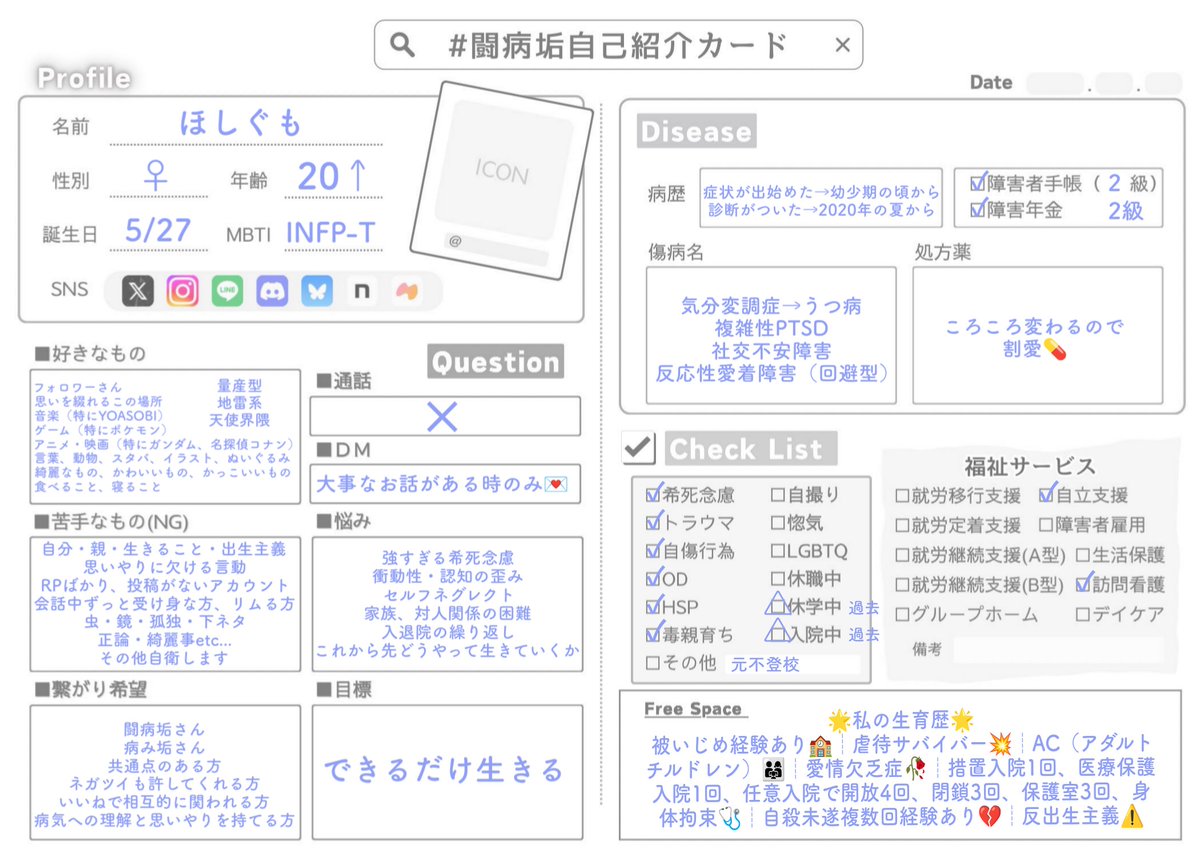This screenshot has height=857, width=1200.
Task: Toggle the 障害者手帳 checkbox
Action: coord(978,184)
